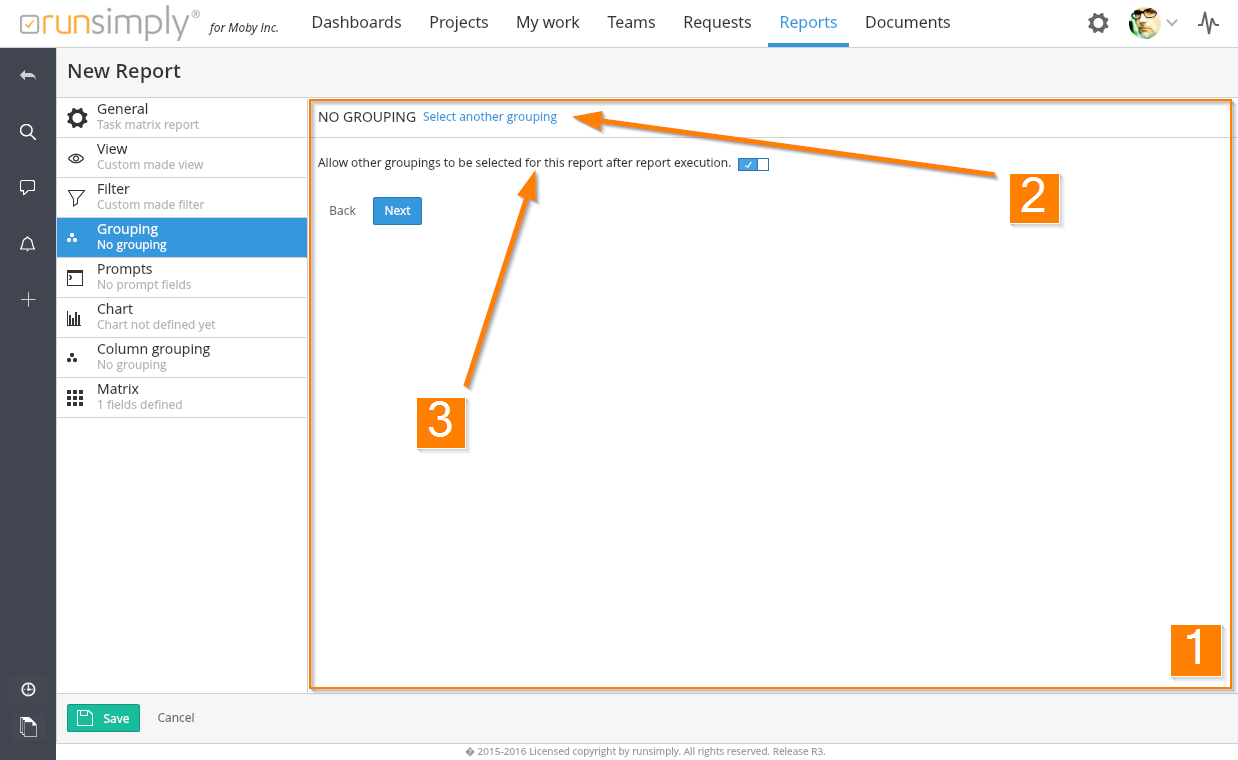
Task: Click the settings gear icon in header
Action: click(1098, 23)
